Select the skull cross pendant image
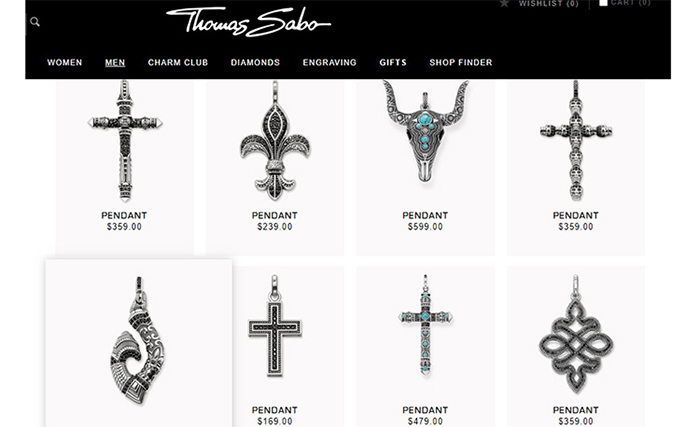 pos(576,140)
